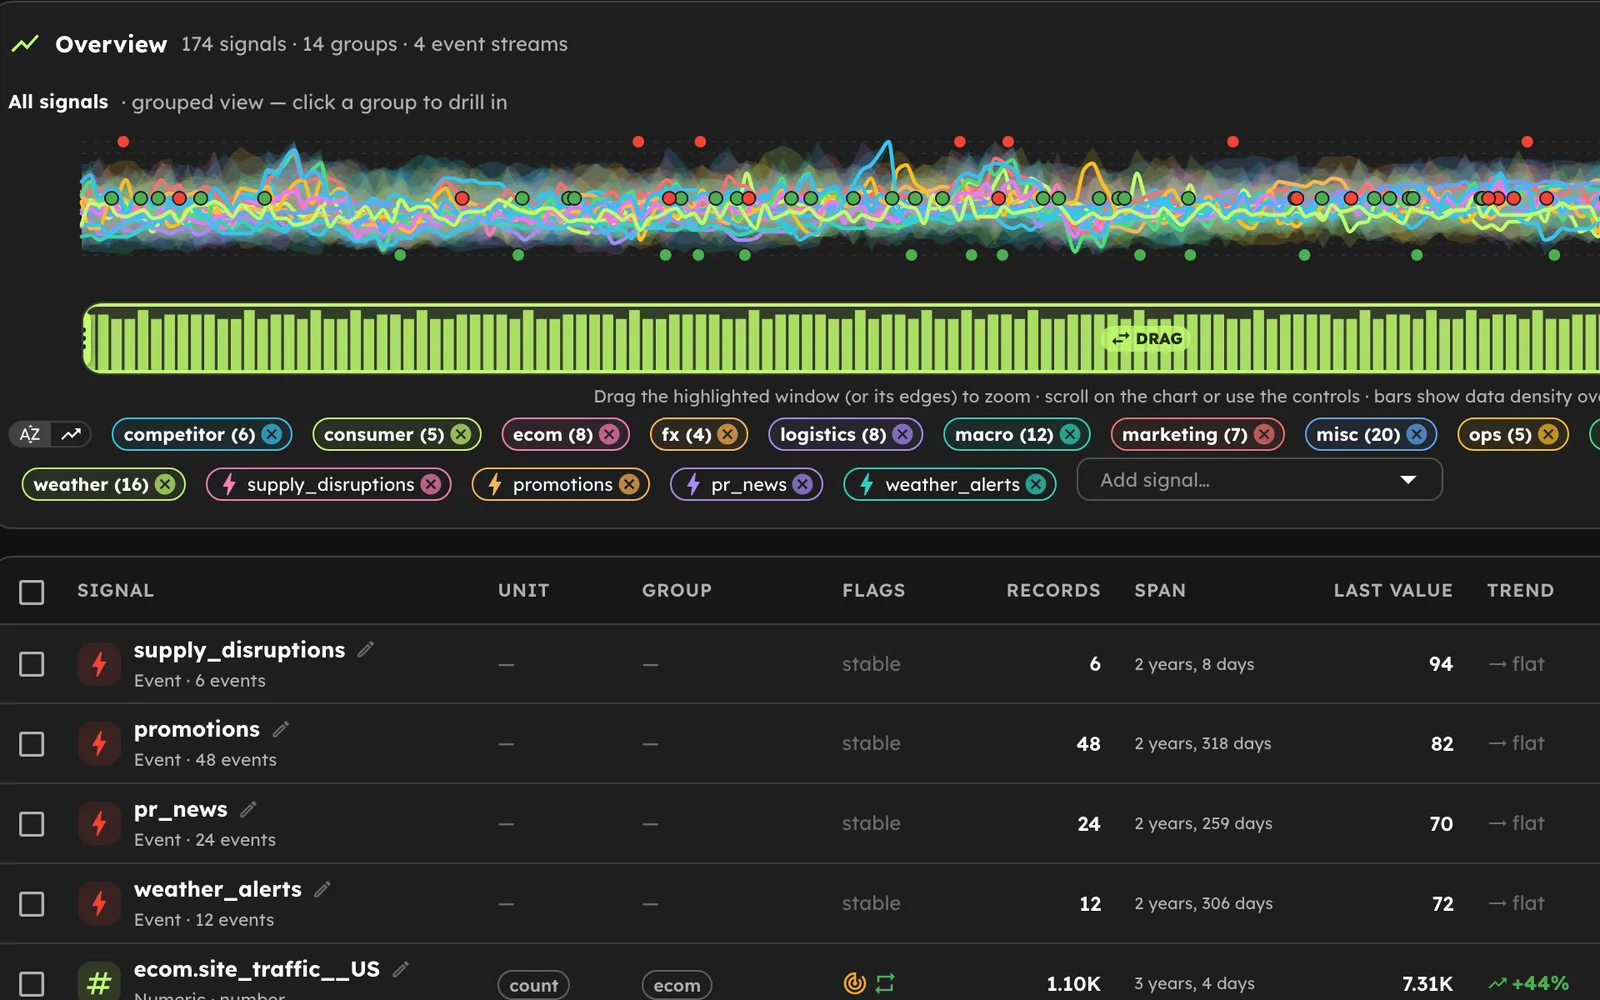1600x1000 pixels.
Task: Edit the weather_alerts signal name pencil
Action: (x=323, y=889)
